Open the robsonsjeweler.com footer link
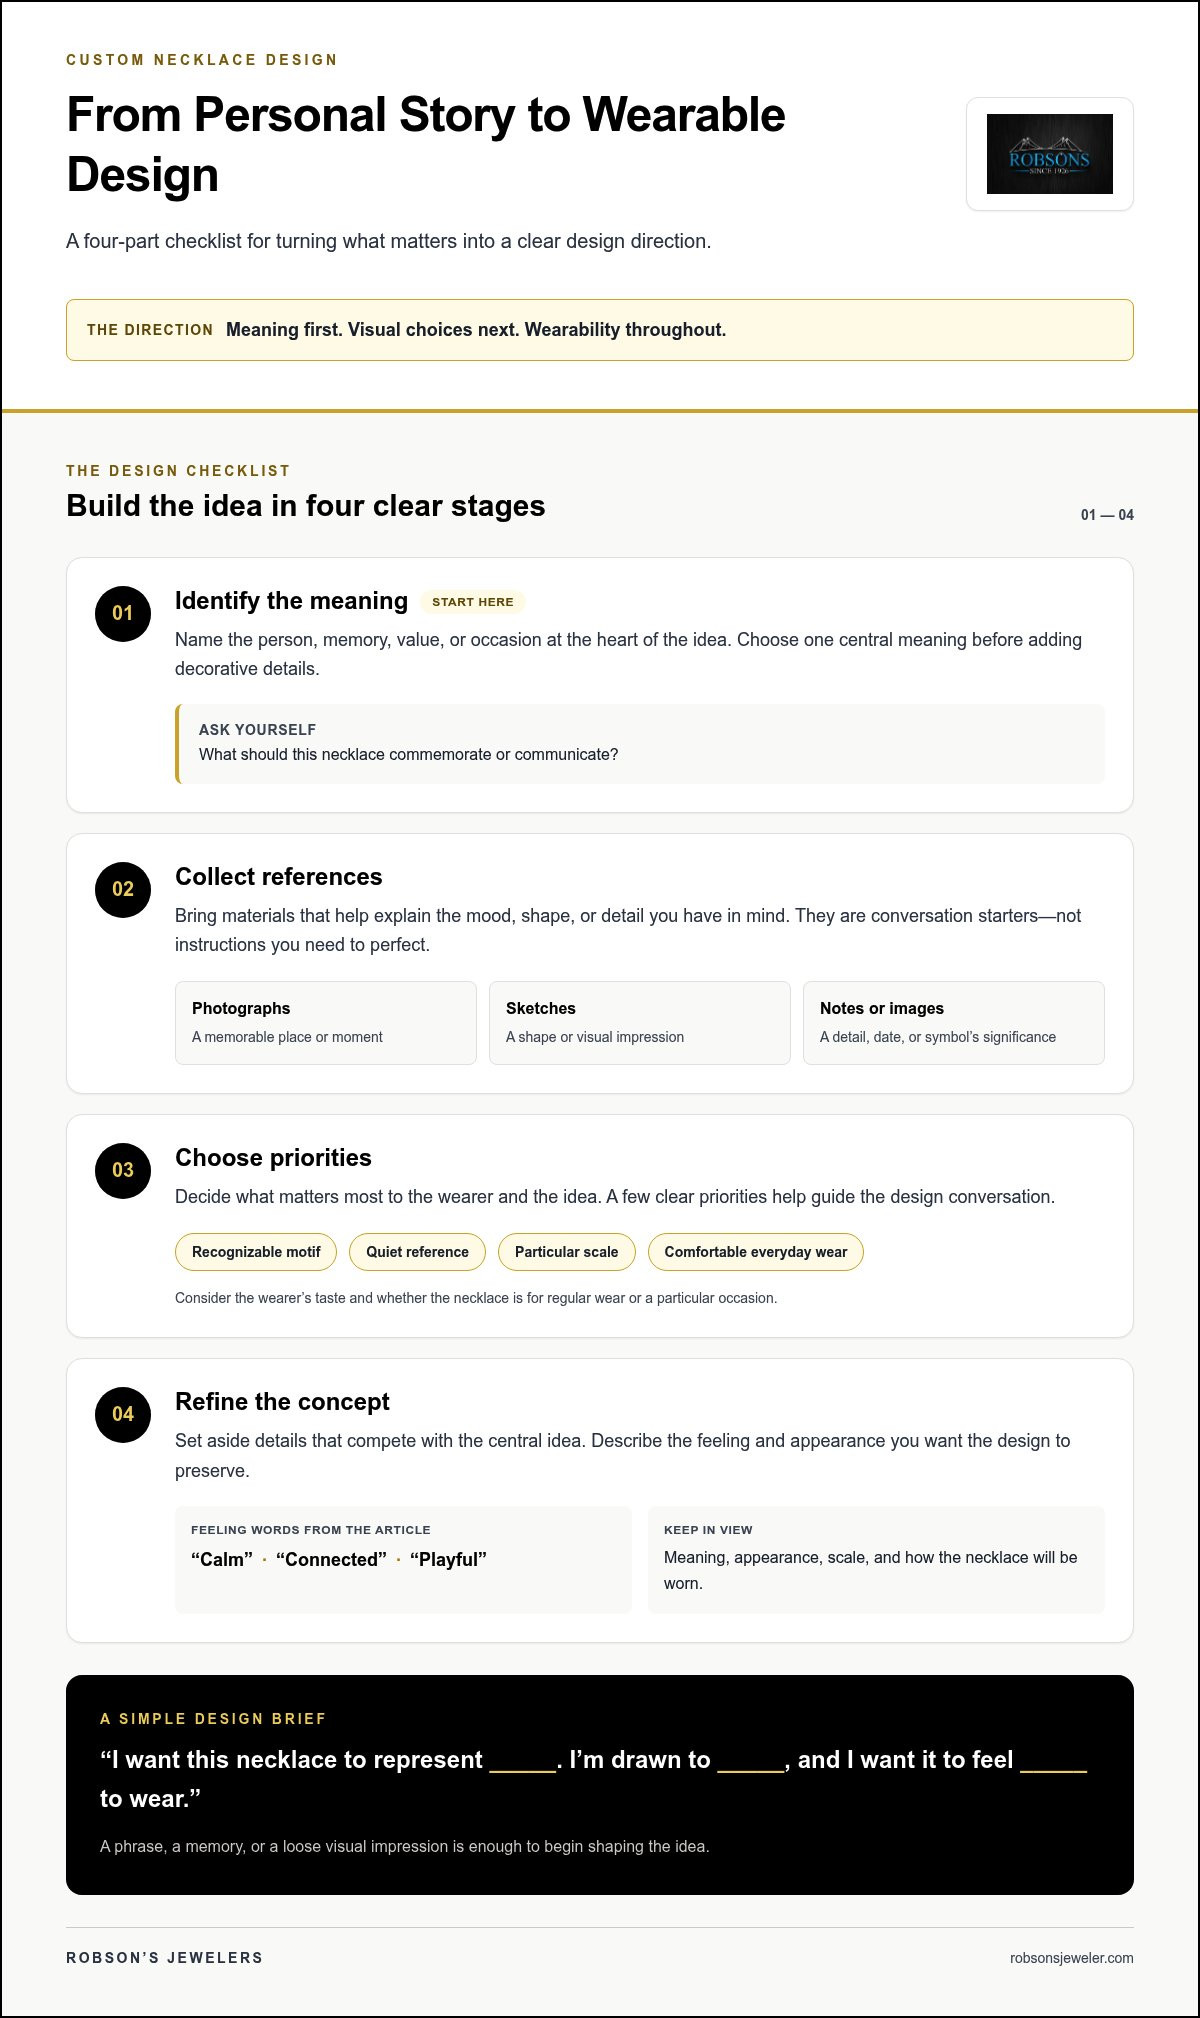 click(x=1072, y=1958)
